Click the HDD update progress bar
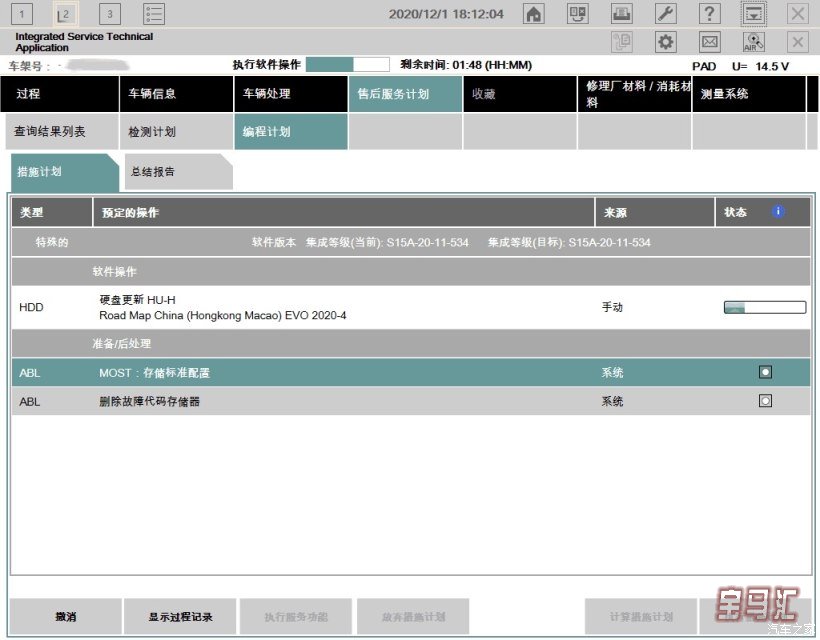This screenshot has width=820, height=640. click(x=764, y=307)
